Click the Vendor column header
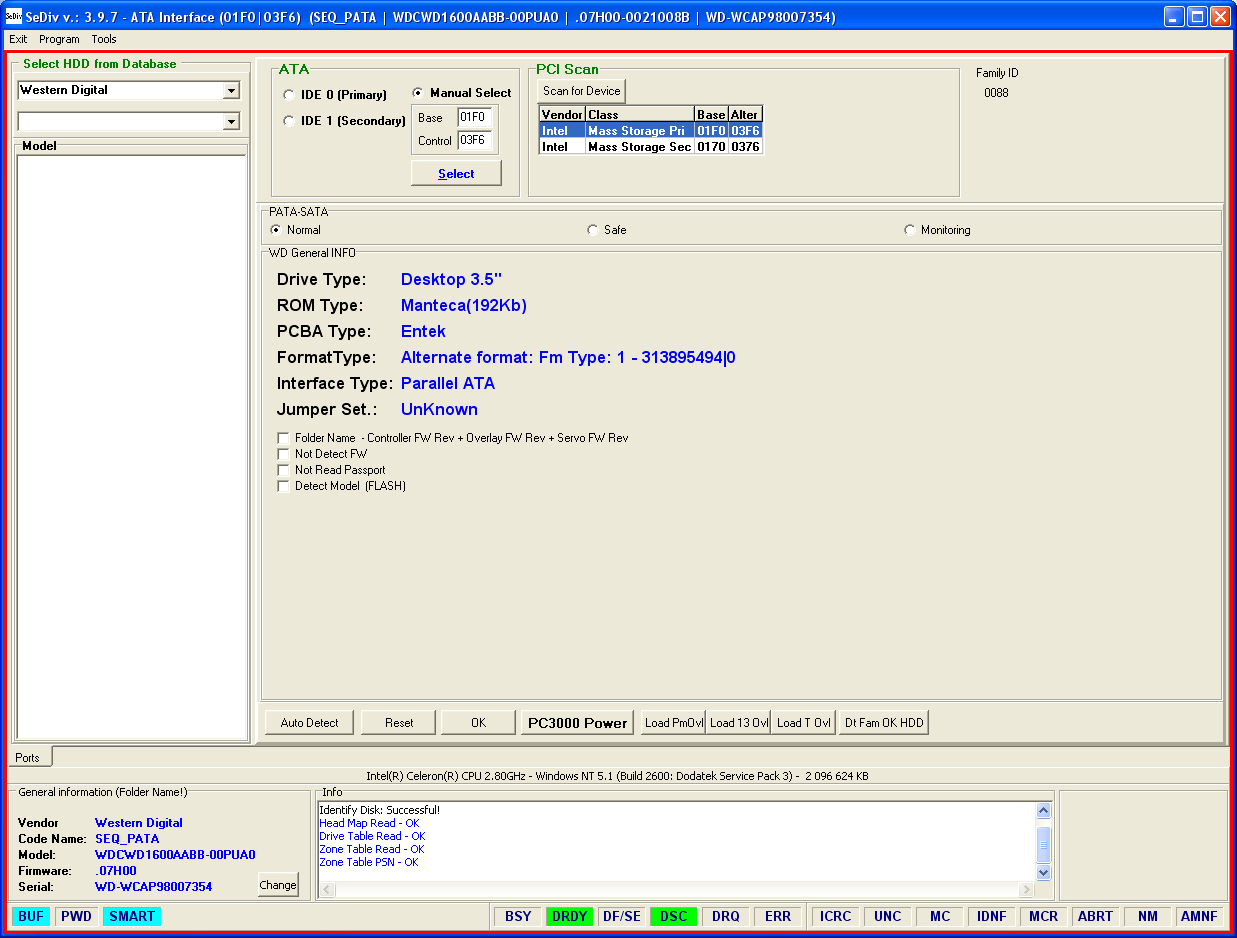The image size is (1237, 938). pos(562,114)
